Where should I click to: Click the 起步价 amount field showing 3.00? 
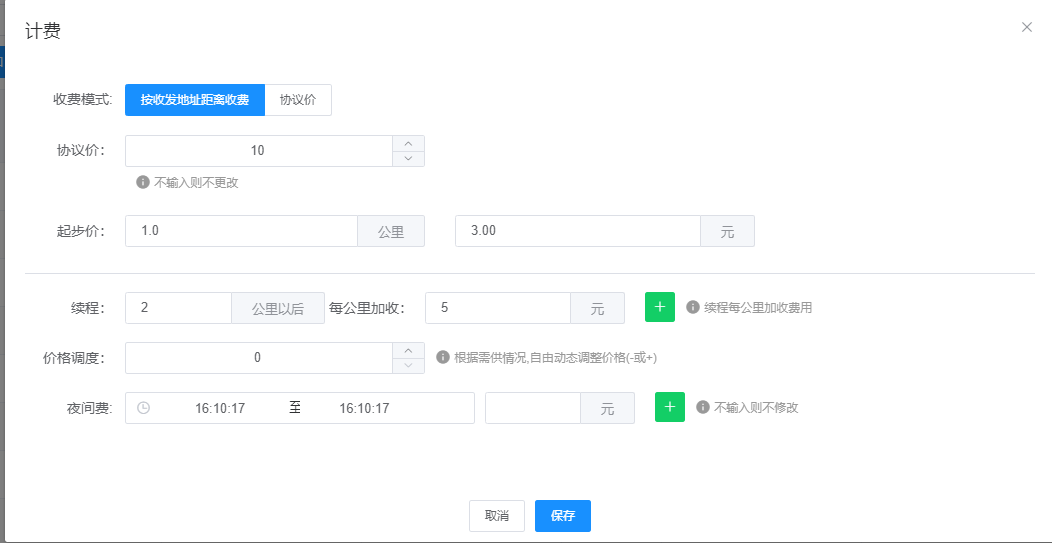[577, 231]
